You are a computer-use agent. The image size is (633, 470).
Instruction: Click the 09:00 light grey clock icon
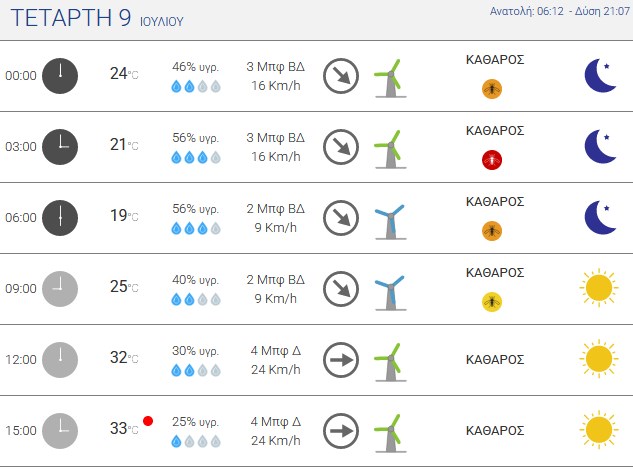[x=60, y=289]
